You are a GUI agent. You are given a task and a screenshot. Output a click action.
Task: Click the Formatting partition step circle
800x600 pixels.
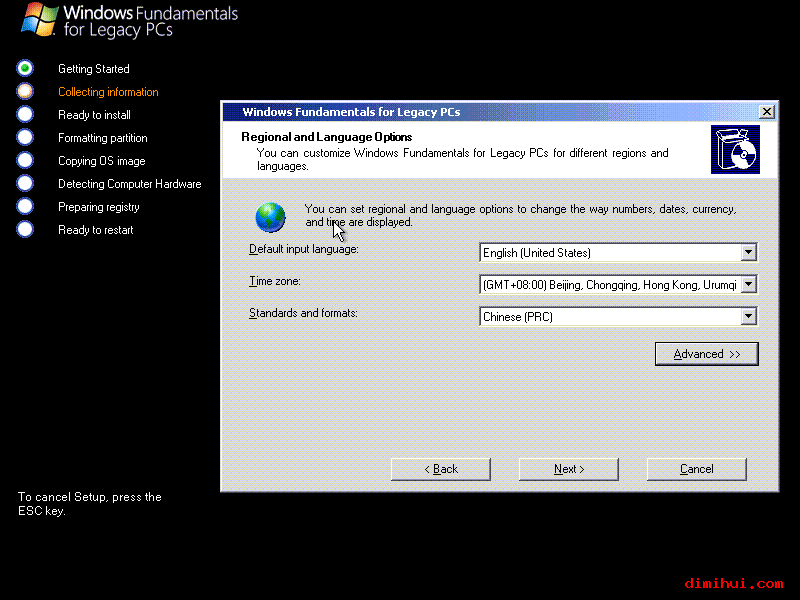click(x=25, y=137)
